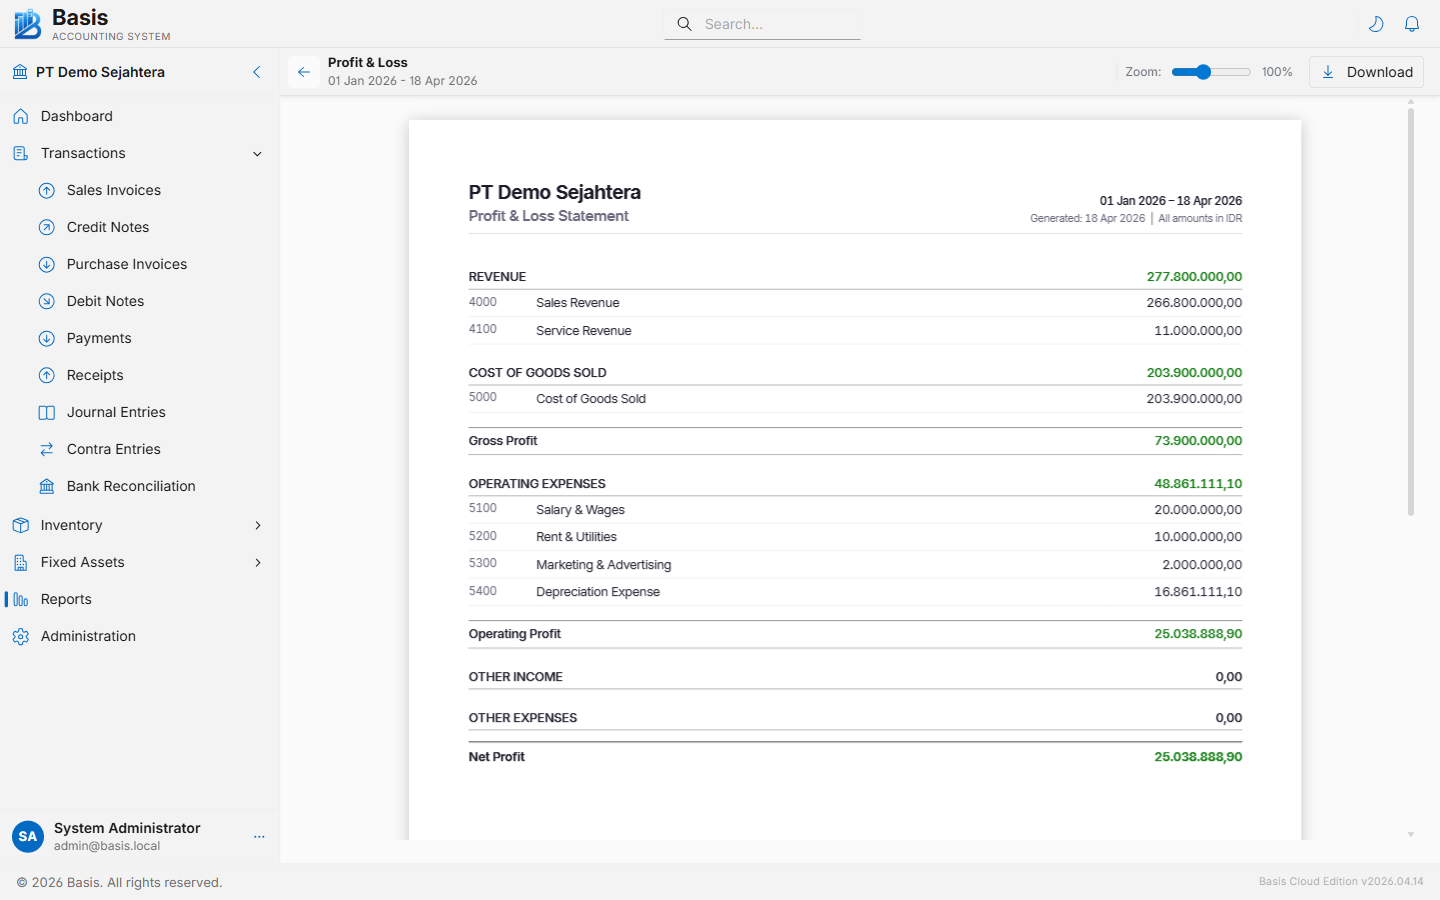
Task: Click the Journal Entries icon
Action: [46, 412]
